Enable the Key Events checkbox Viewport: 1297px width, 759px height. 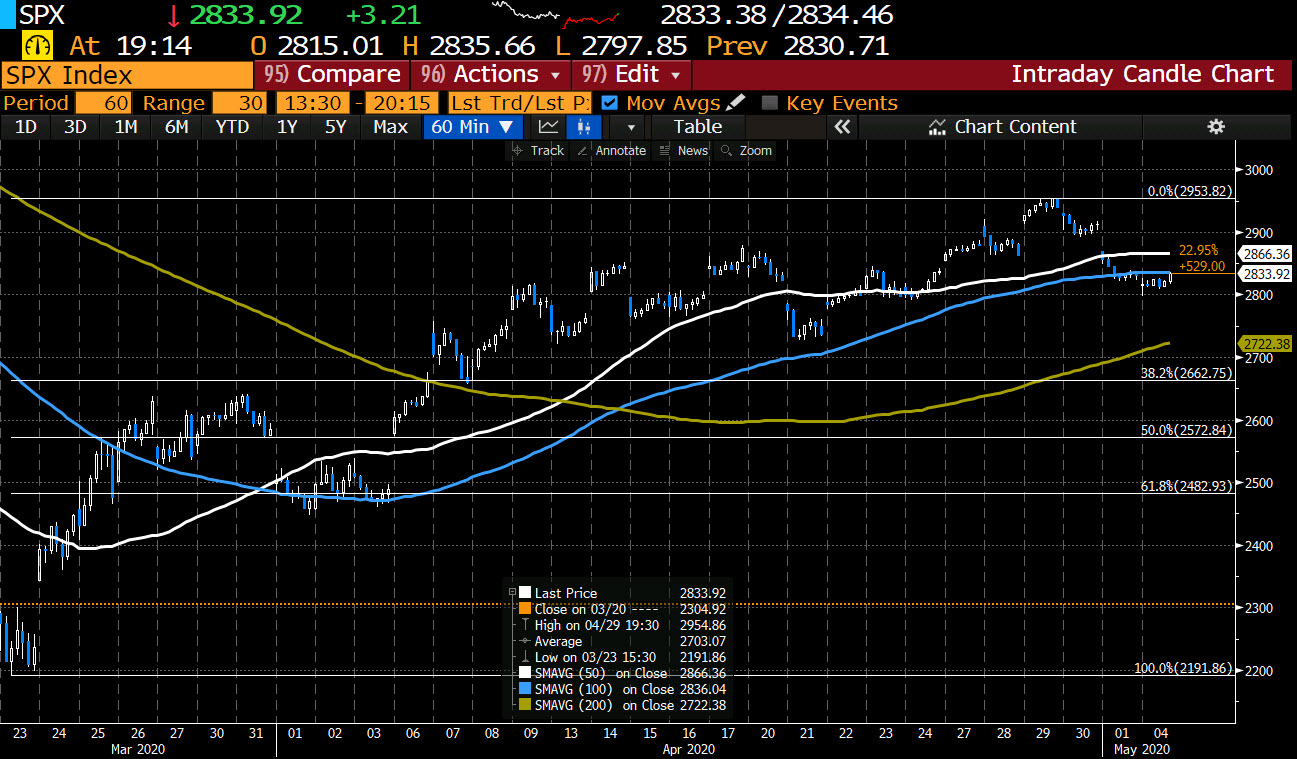click(769, 103)
